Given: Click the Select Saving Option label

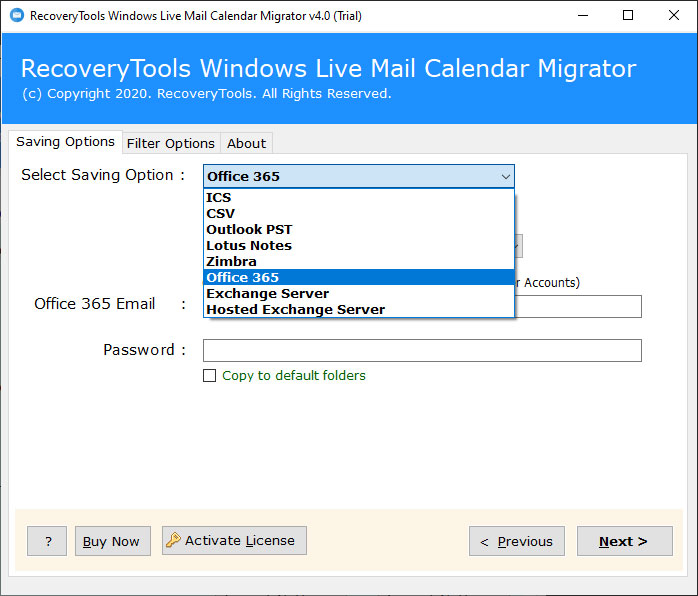Looking at the screenshot, I should [103, 175].
